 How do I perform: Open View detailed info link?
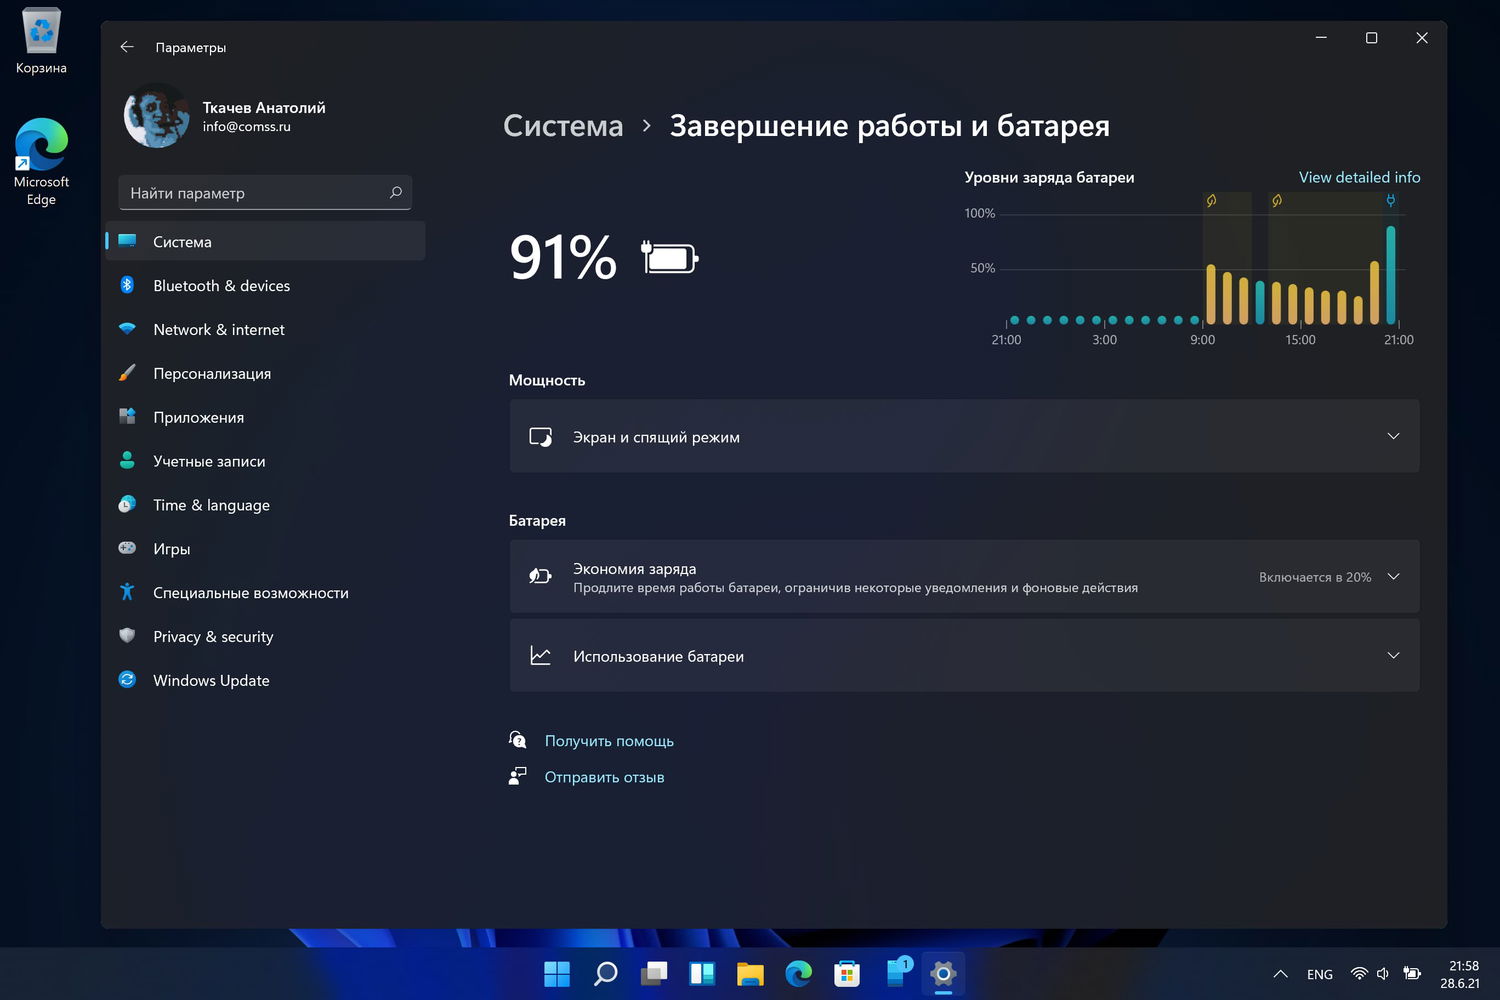(1359, 177)
